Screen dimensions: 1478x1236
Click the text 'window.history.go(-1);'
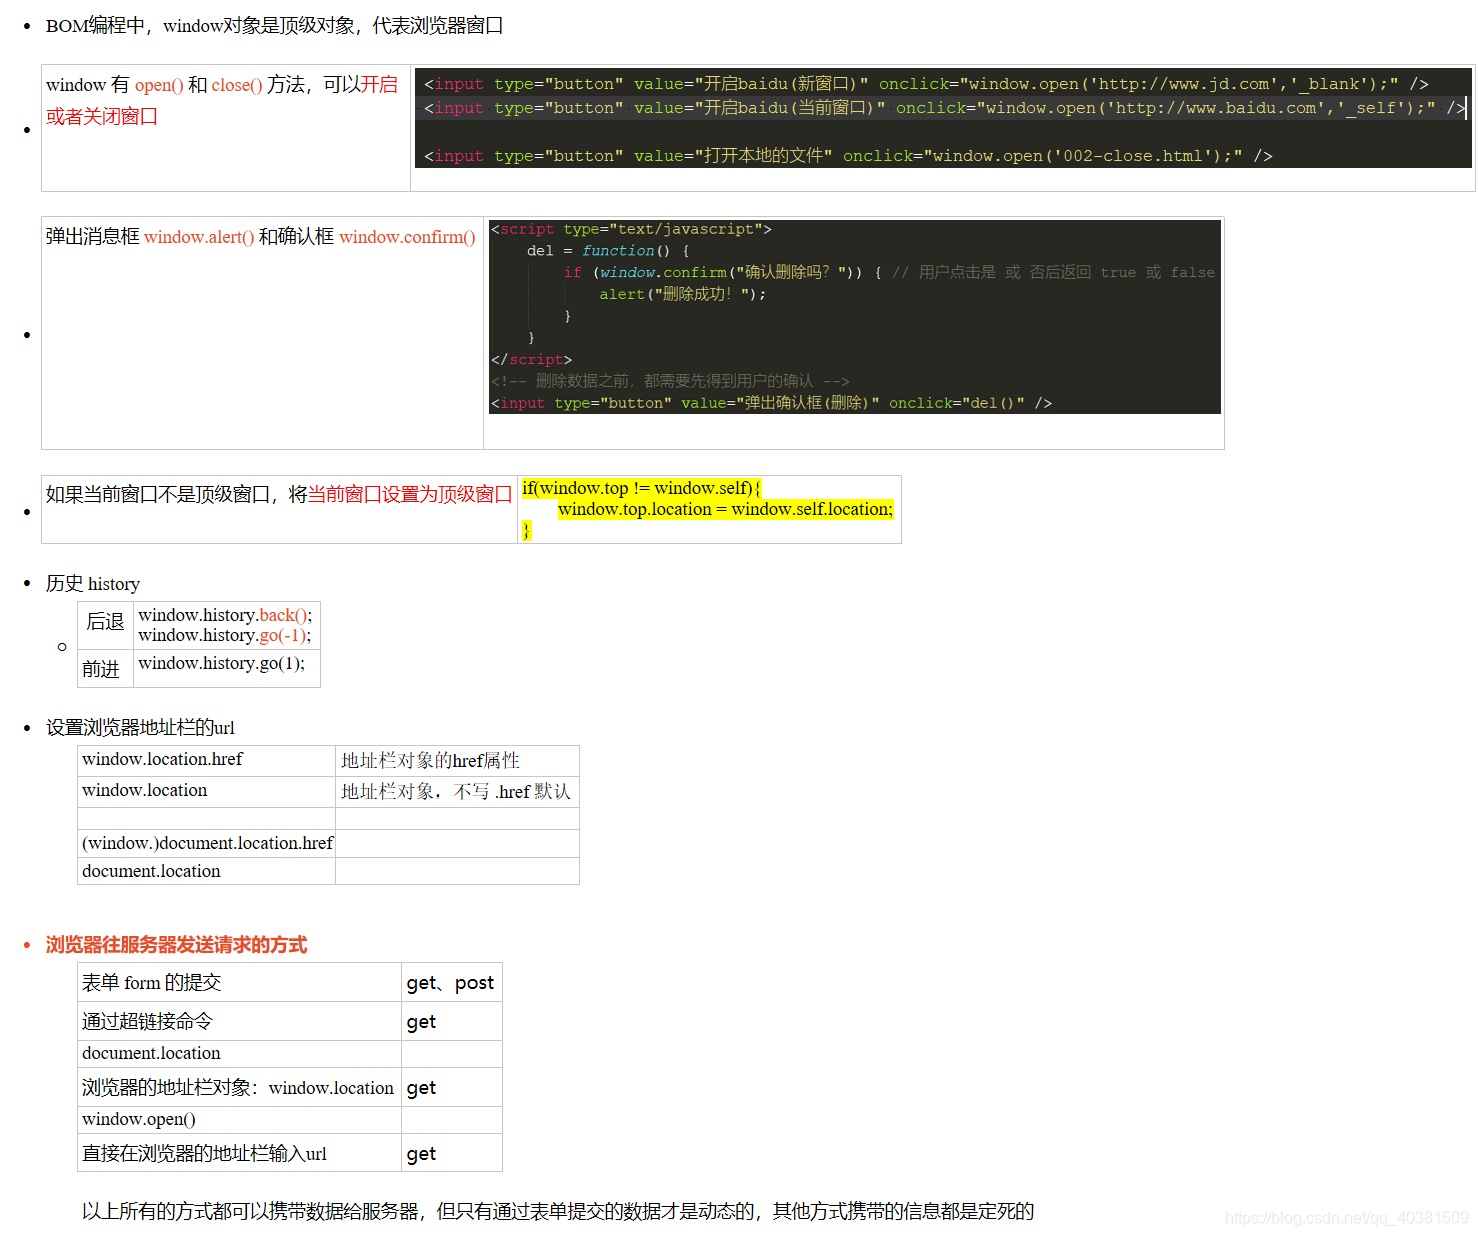pyautogui.click(x=225, y=635)
